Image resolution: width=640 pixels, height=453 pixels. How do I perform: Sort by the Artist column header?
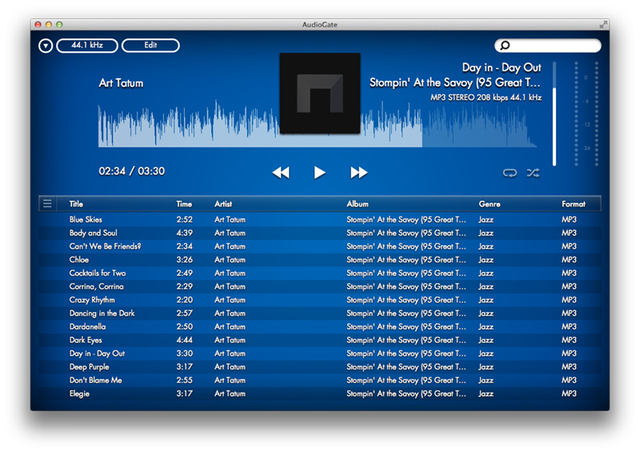tap(223, 204)
